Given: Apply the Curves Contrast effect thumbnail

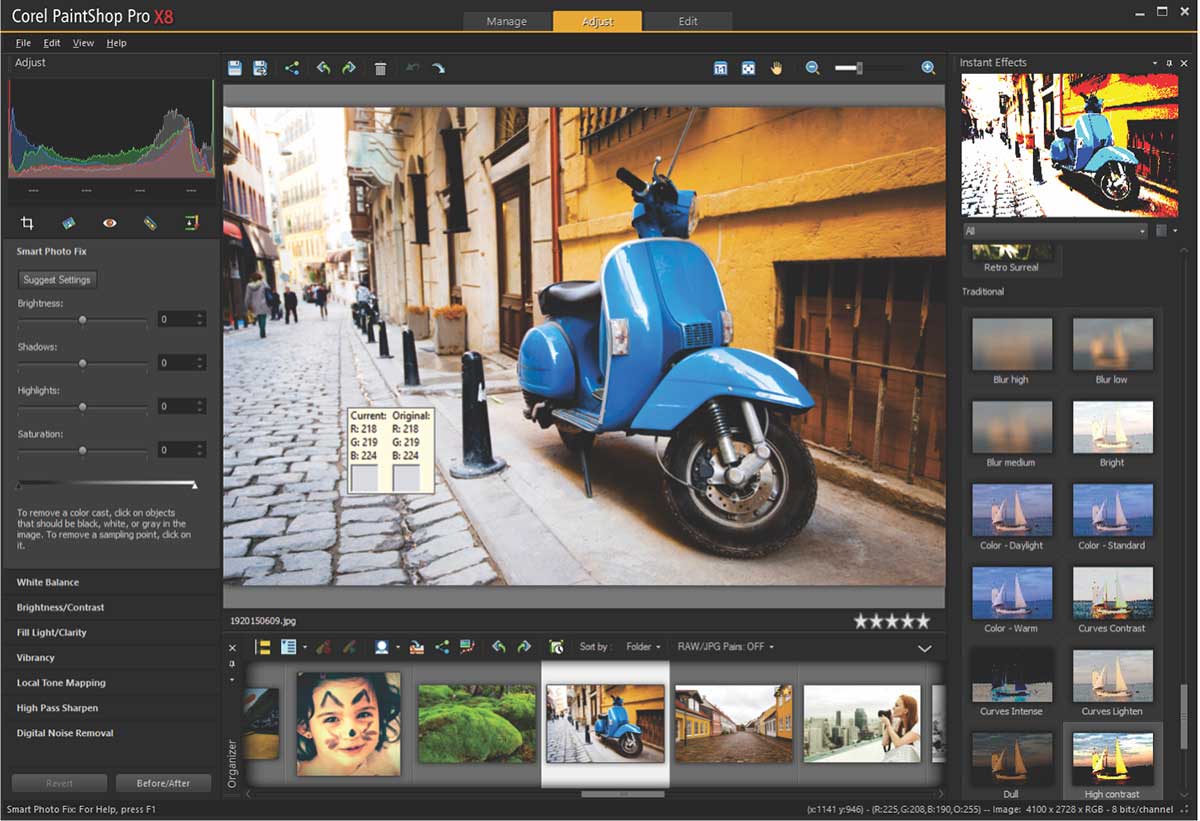Looking at the screenshot, I should click(1112, 593).
